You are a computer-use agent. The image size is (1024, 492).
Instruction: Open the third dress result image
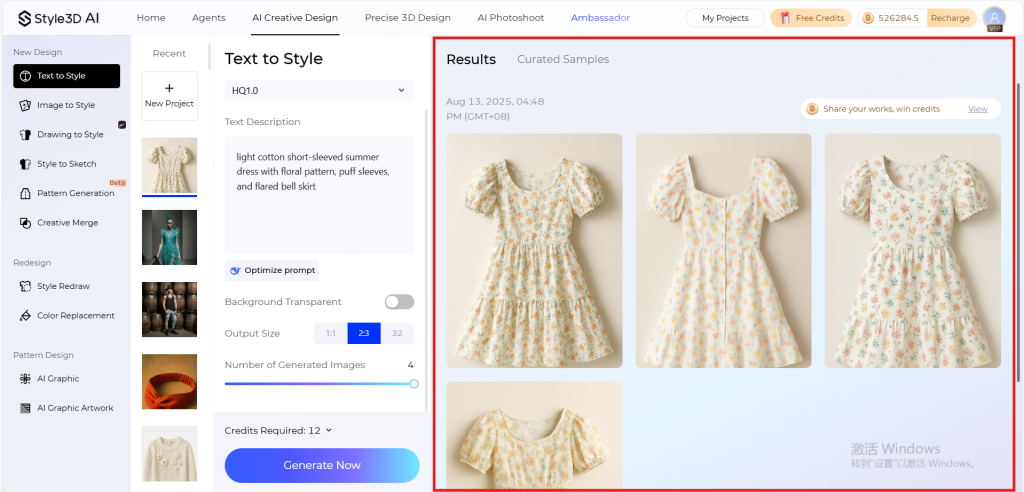click(913, 251)
